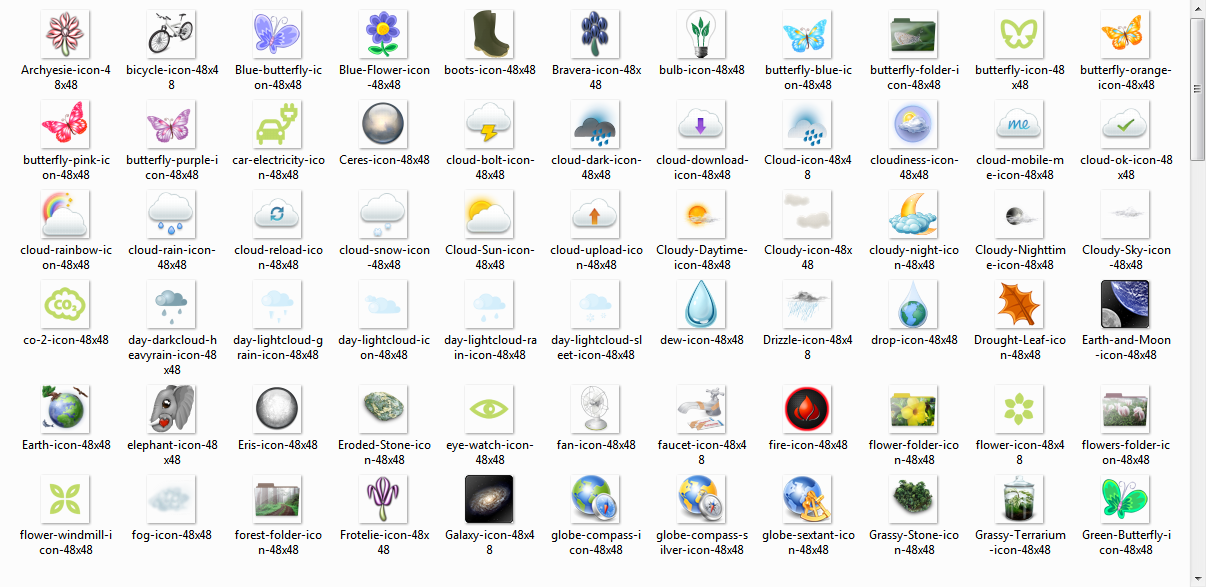Click the globe-compass-silver icon
Screen dimensions: 1206x587
[x=702, y=500]
